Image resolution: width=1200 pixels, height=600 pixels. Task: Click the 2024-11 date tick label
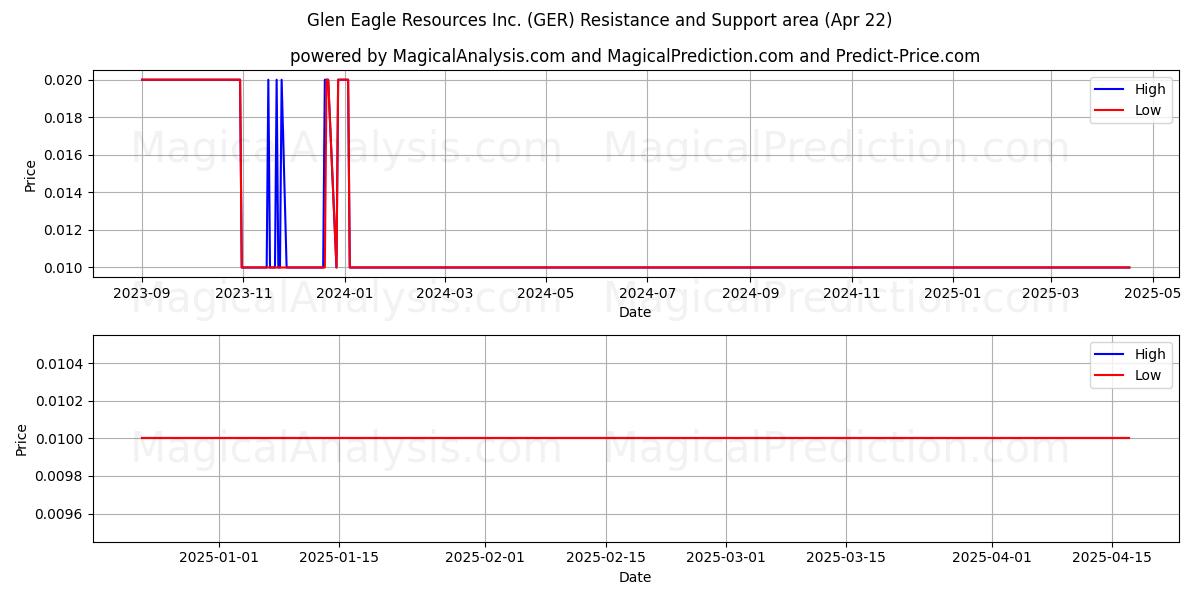tap(852, 293)
